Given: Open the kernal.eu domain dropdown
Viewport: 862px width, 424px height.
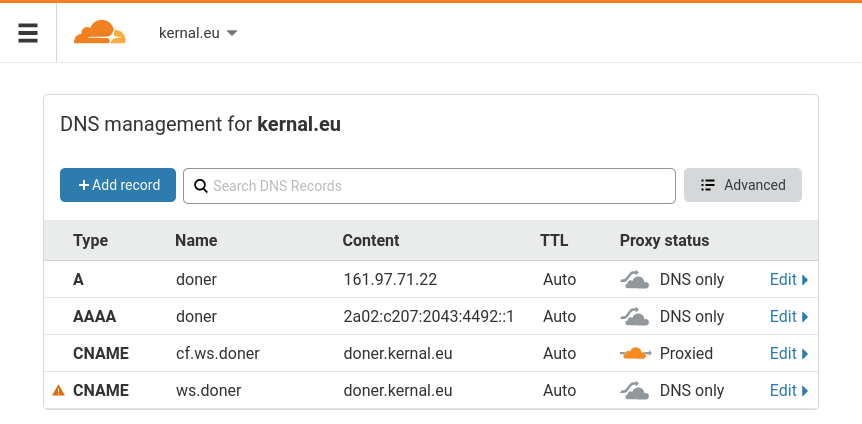Looking at the screenshot, I should pyautogui.click(x=198, y=33).
